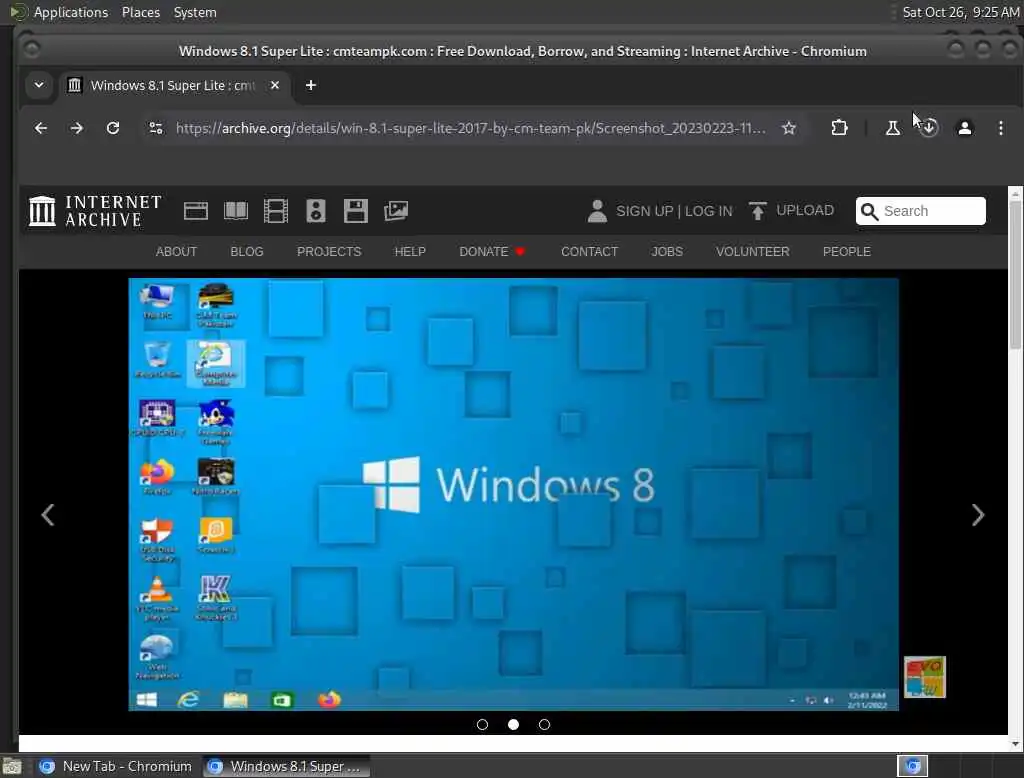Viewport: 1024px width, 778px height.
Task: Open the Downloads icon in toolbar
Action: tap(929, 128)
